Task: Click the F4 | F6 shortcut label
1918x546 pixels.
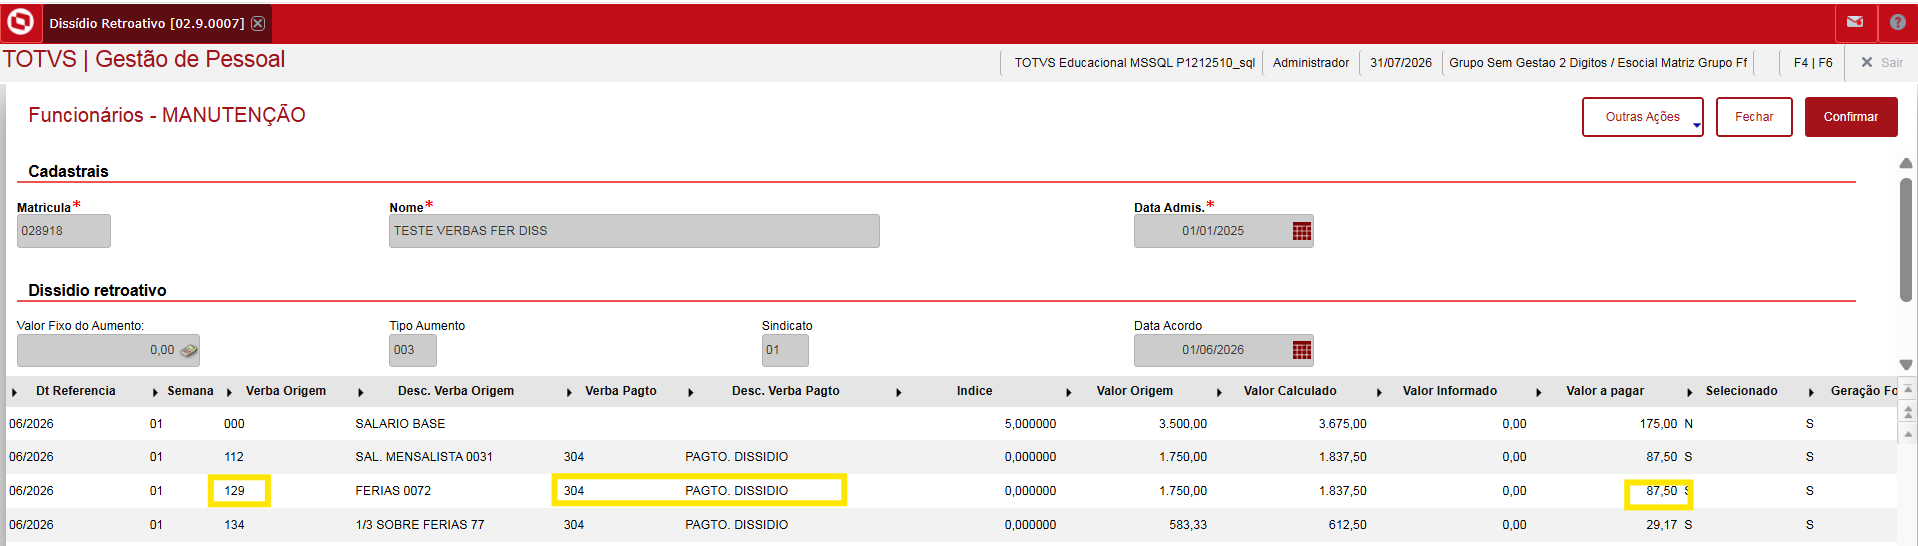Action: pos(1812,62)
